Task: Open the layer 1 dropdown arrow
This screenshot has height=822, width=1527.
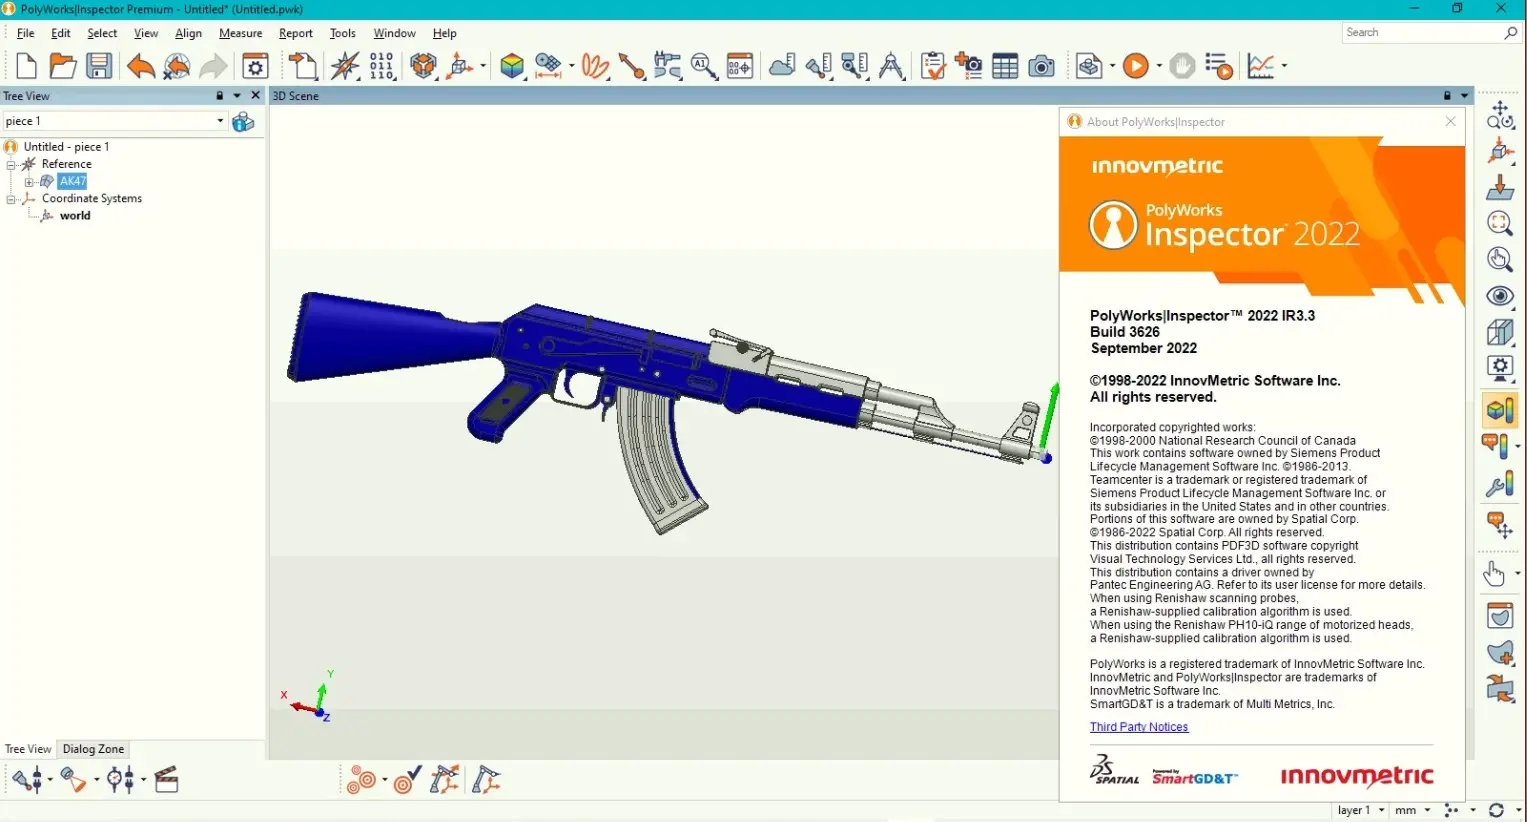Action: tap(1382, 810)
